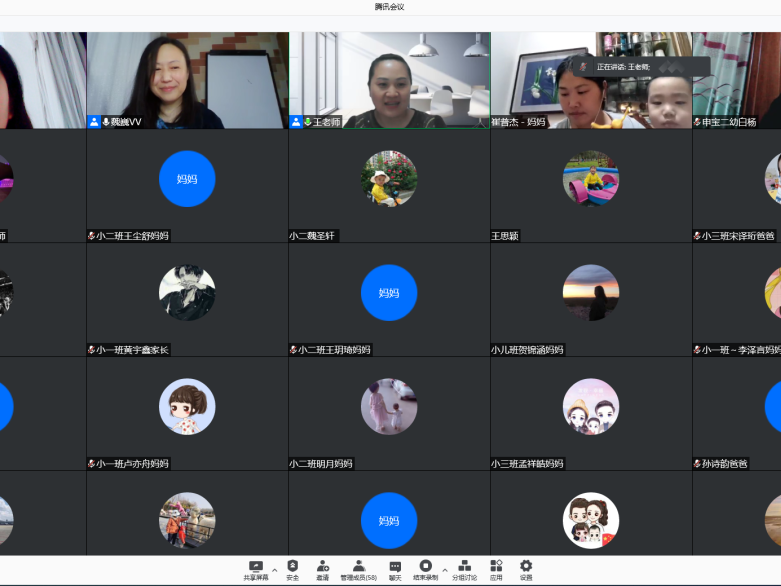This screenshot has height=586, width=781.
Task: Click muted mic icon beside 小一班~李泽言妈妈
Action: coord(697,350)
